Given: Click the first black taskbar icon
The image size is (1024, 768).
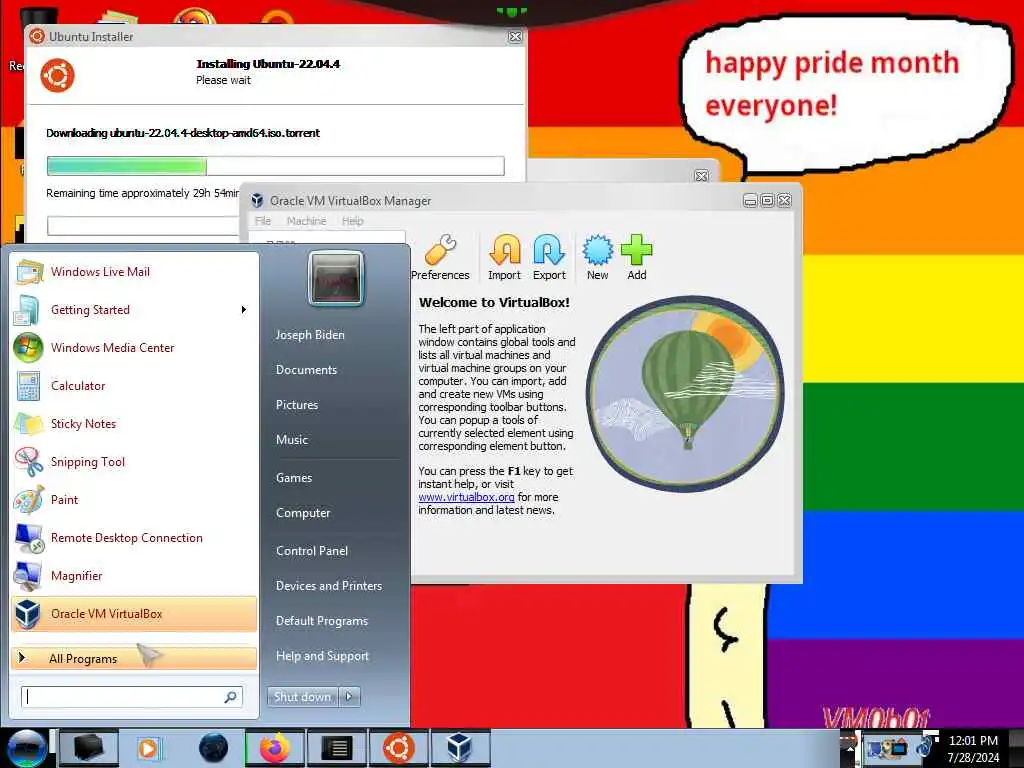Looking at the screenshot, I should [88, 748].
